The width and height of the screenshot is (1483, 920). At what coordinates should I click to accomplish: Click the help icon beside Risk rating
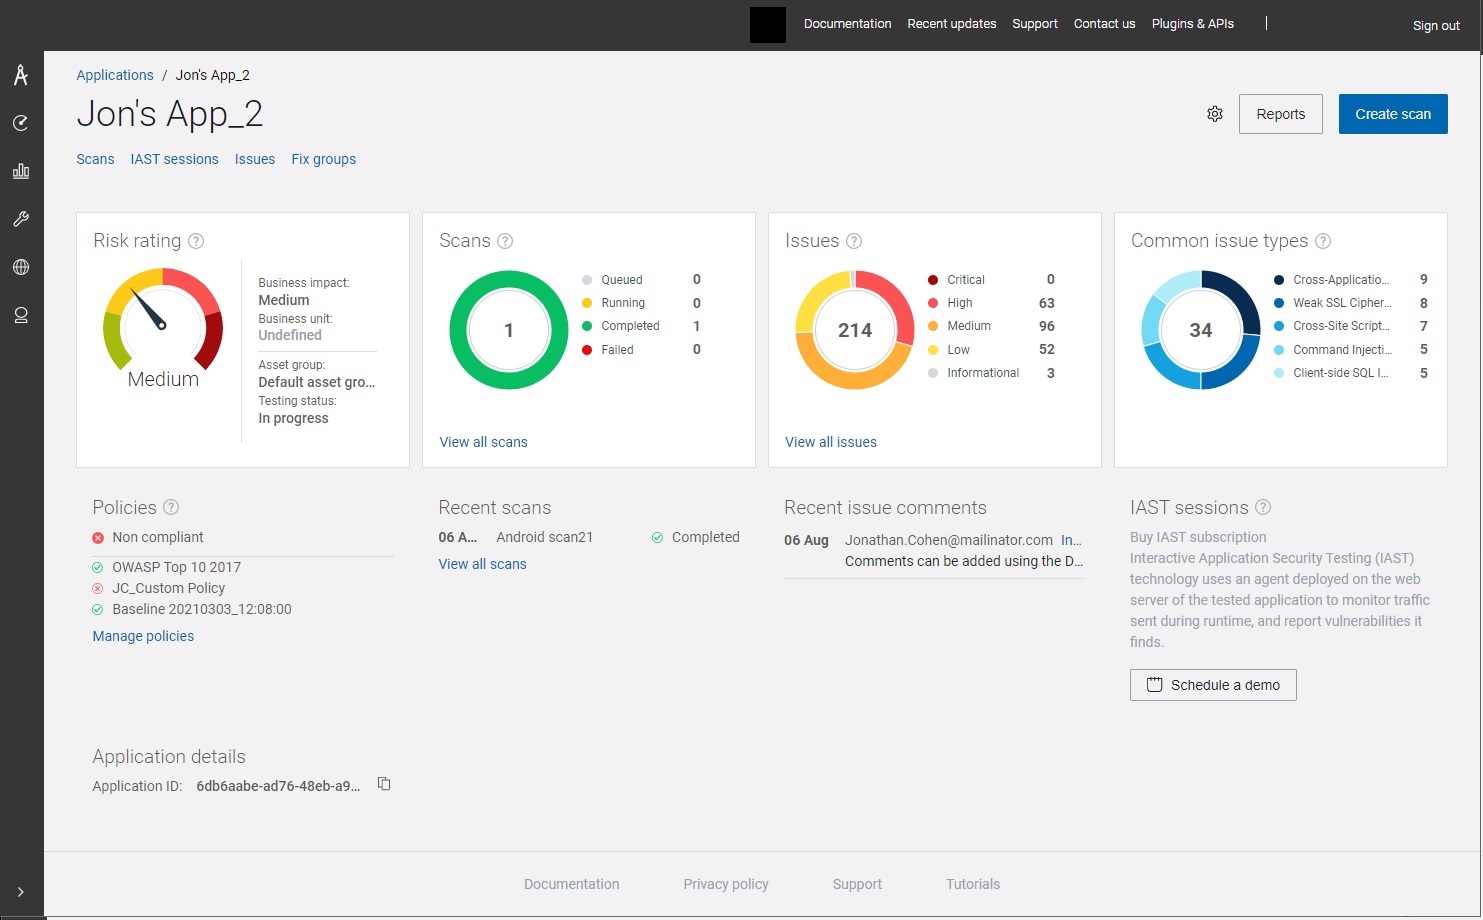(x=196, y=241)
